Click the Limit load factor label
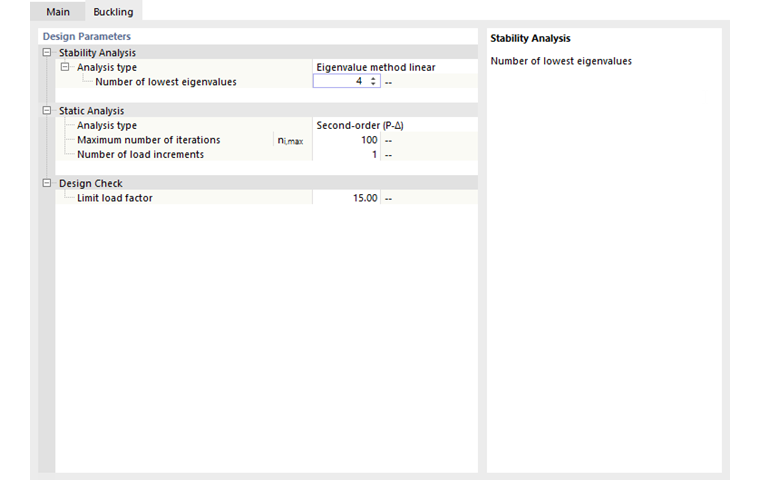The width and height of the screenshot is (760, 480). [x=115, y=198]
